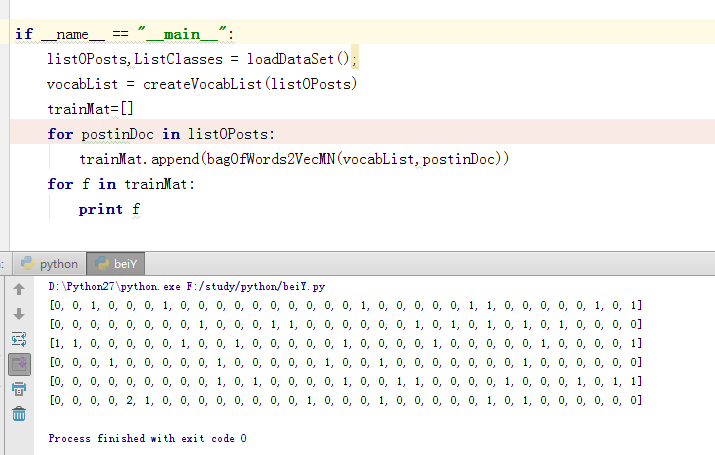The height and width of the screenshot is (455, 715).
Task: Click the print f statement
Action: (x=109, y=209)
